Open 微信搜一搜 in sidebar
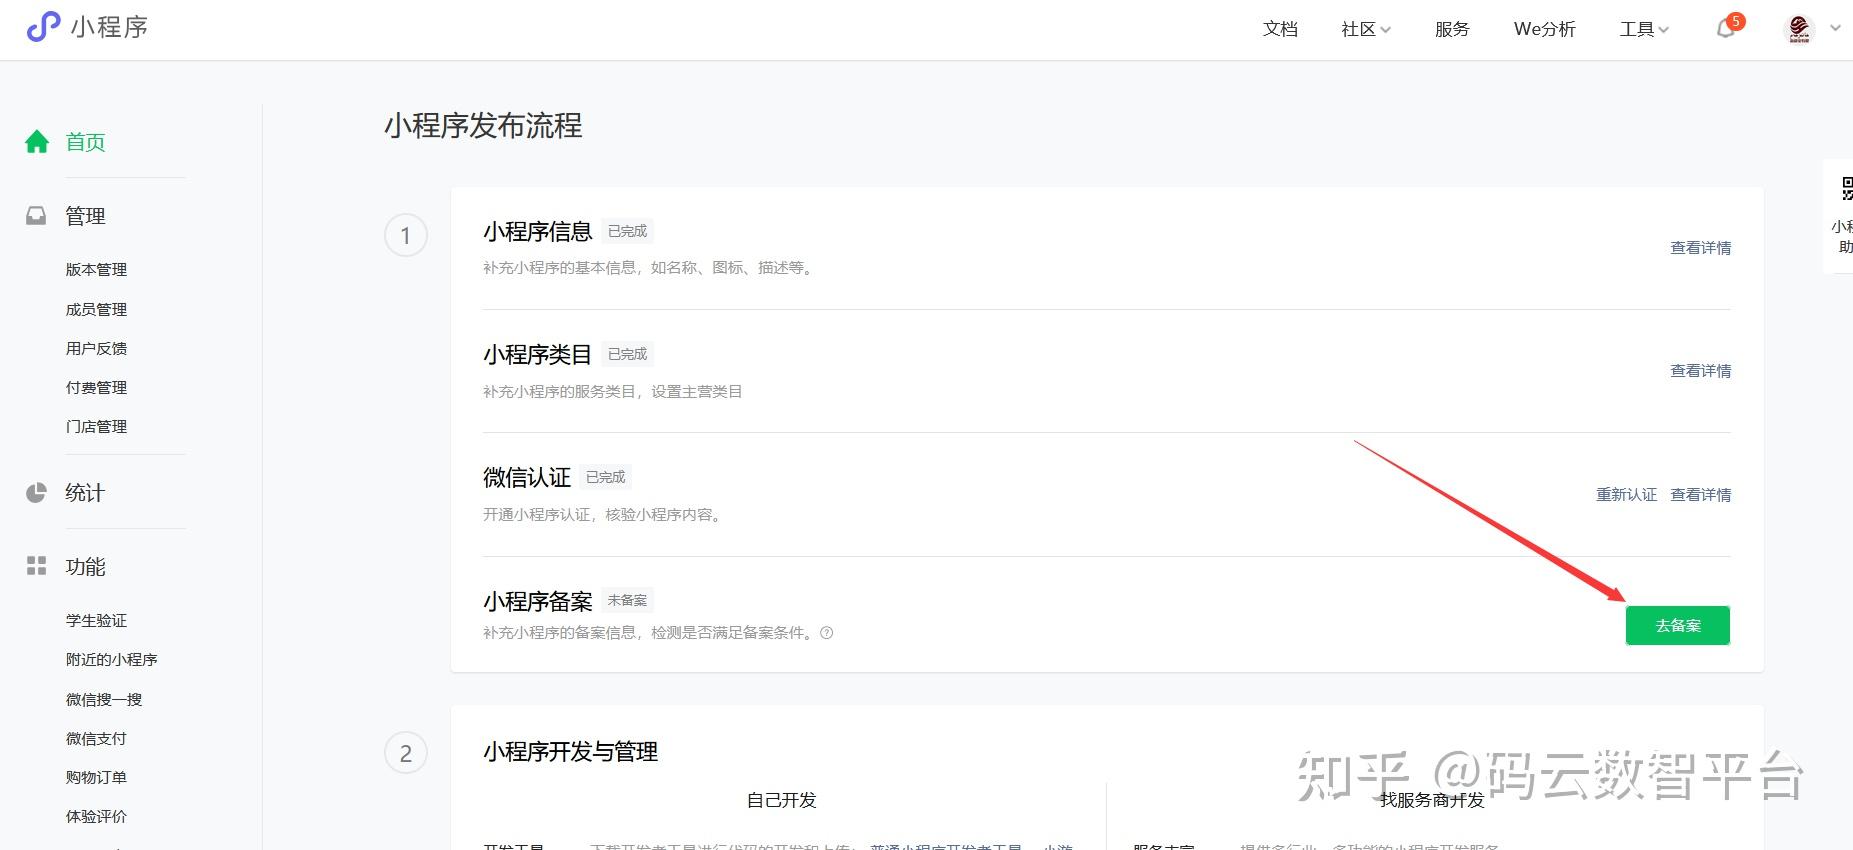Viewport: 1853px width, 850px height. 104,700
